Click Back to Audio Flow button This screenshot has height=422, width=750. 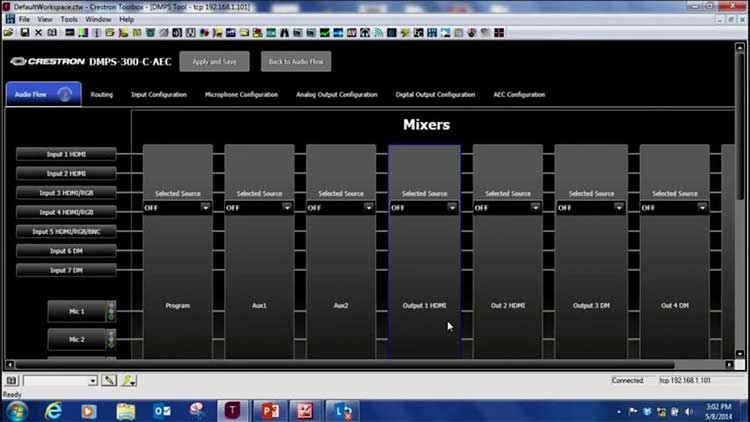click(x=296, y=61)
